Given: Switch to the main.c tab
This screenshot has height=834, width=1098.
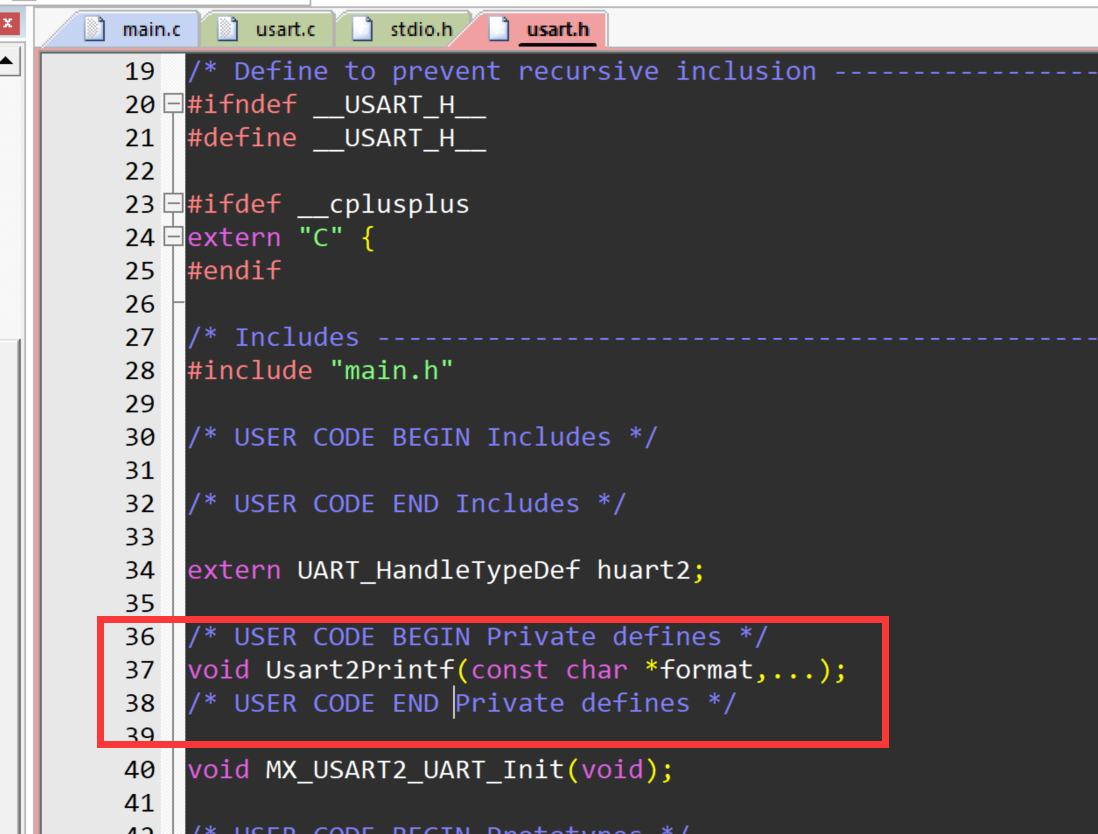Looking at the screenshot, I should pos(145,28).
